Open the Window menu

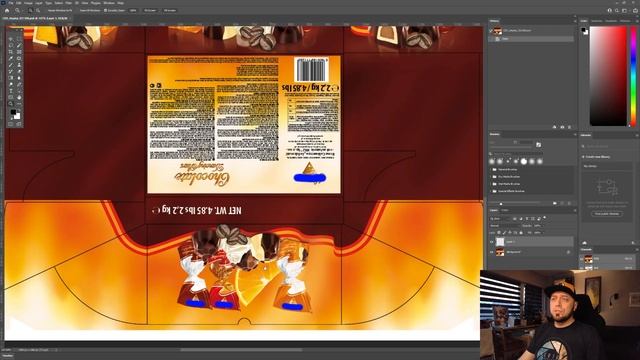[x=109, y=3]
